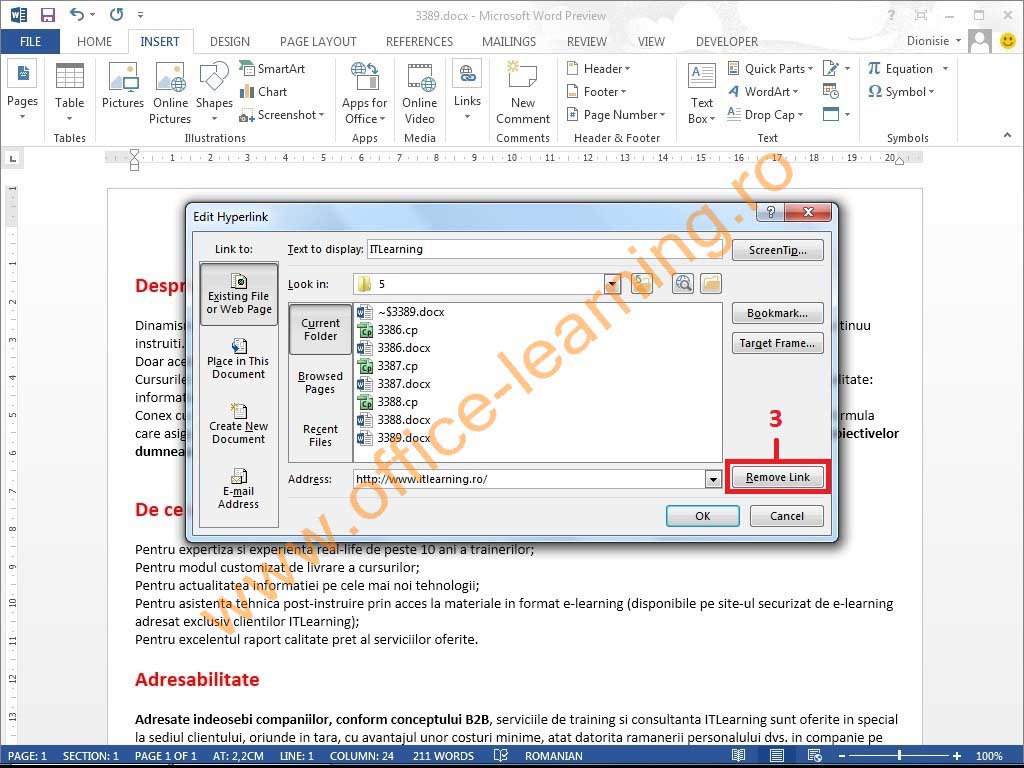The image size is (1024, 768).
Task: Click the zoom out minus button
Action: [x=842, y=756]
